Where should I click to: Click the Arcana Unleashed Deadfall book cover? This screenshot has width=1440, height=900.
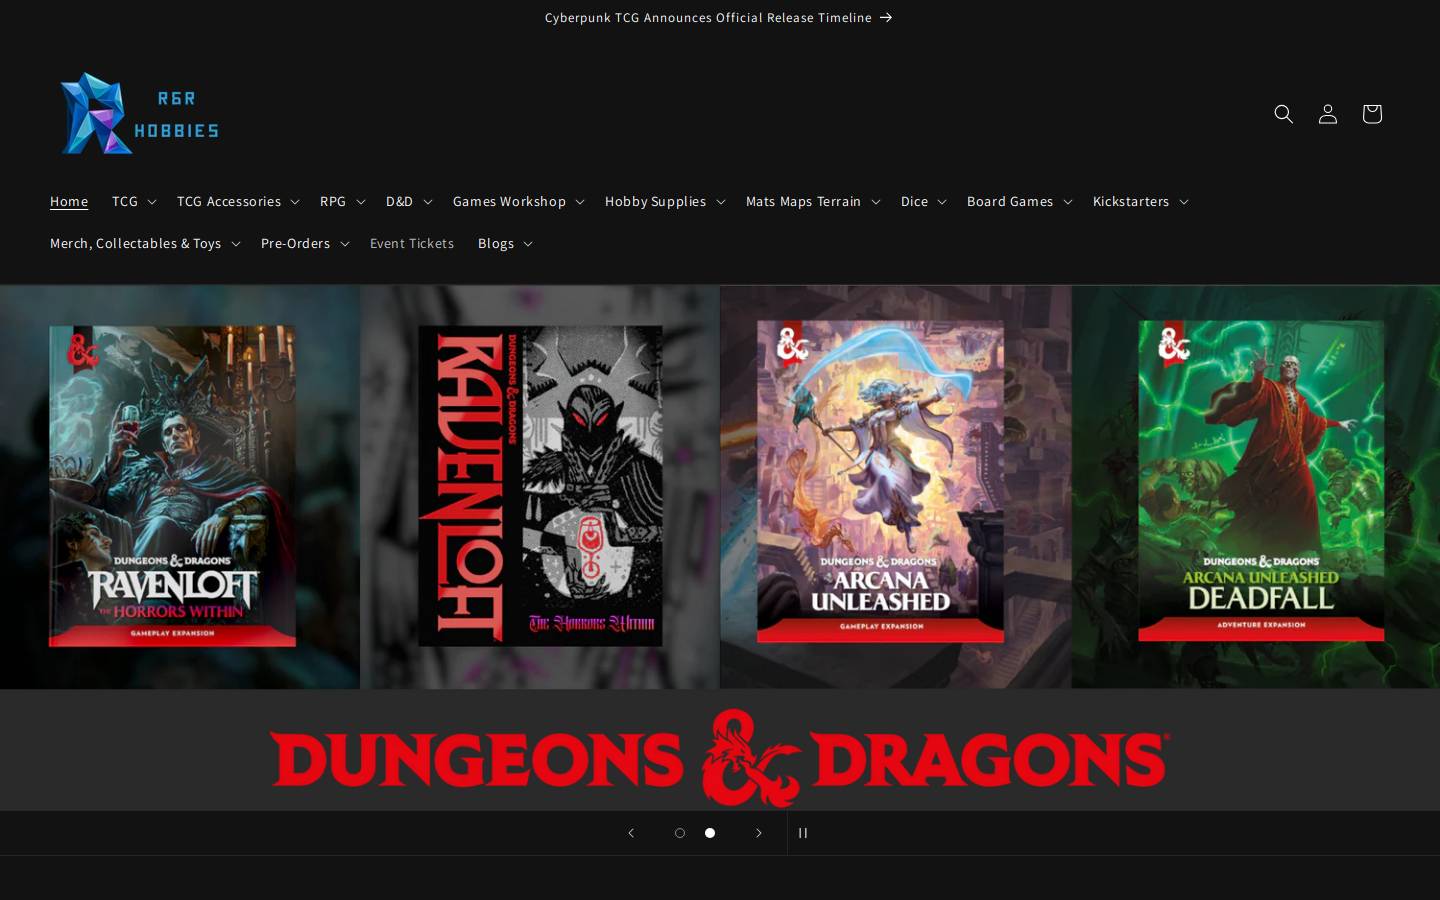[x=1261, y=481]
